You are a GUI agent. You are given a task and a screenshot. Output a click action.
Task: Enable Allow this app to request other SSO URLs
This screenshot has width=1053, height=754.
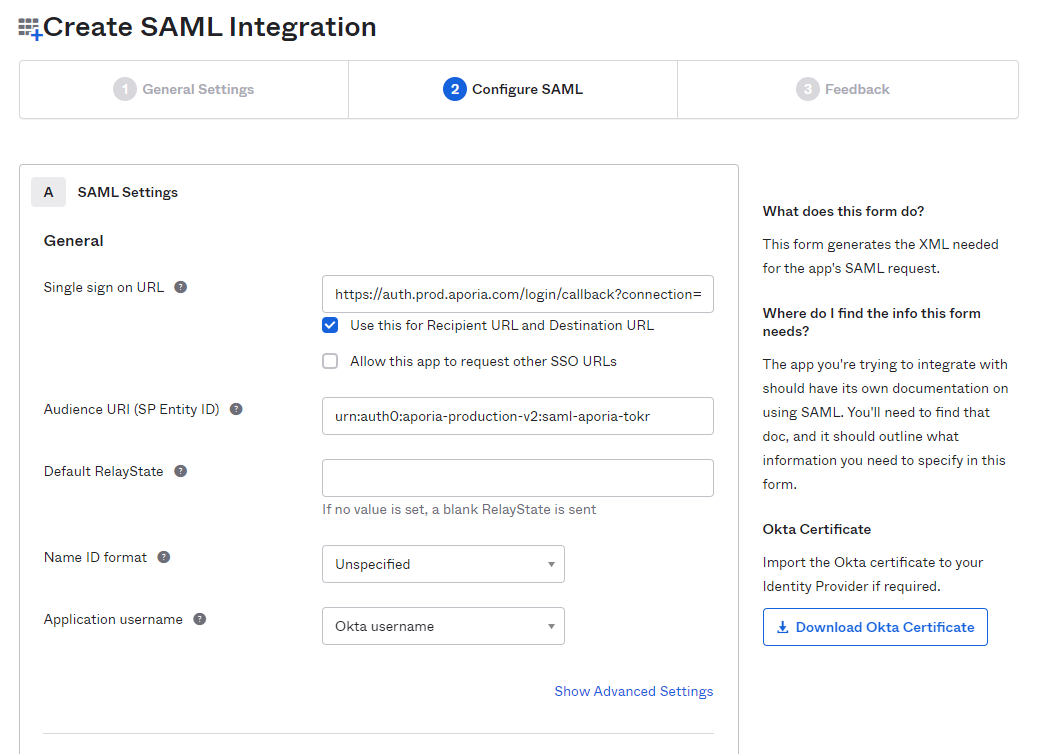[330, 361]
